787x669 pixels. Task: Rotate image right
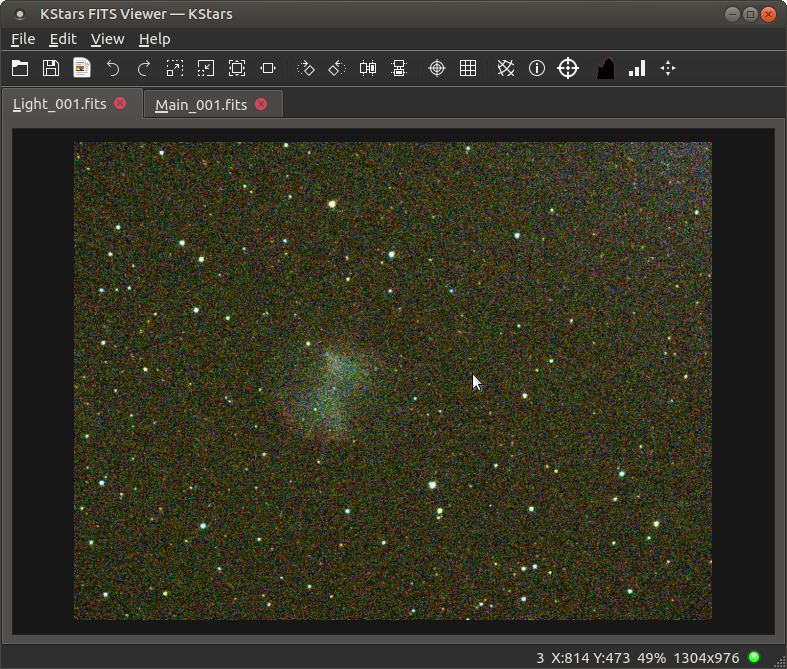tap(306, 68)
